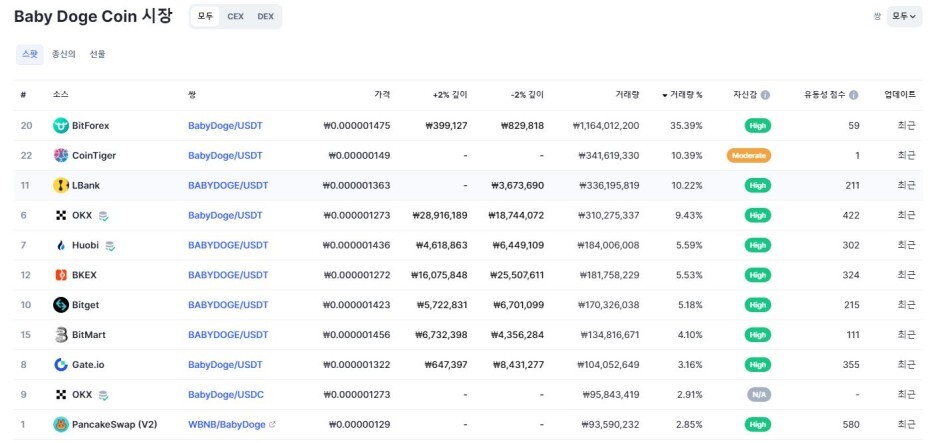This screenshot has width=936, height=443.
Task: Click external link icon beside WBNB/BabyDoge
Action: [x=273, y=424]
